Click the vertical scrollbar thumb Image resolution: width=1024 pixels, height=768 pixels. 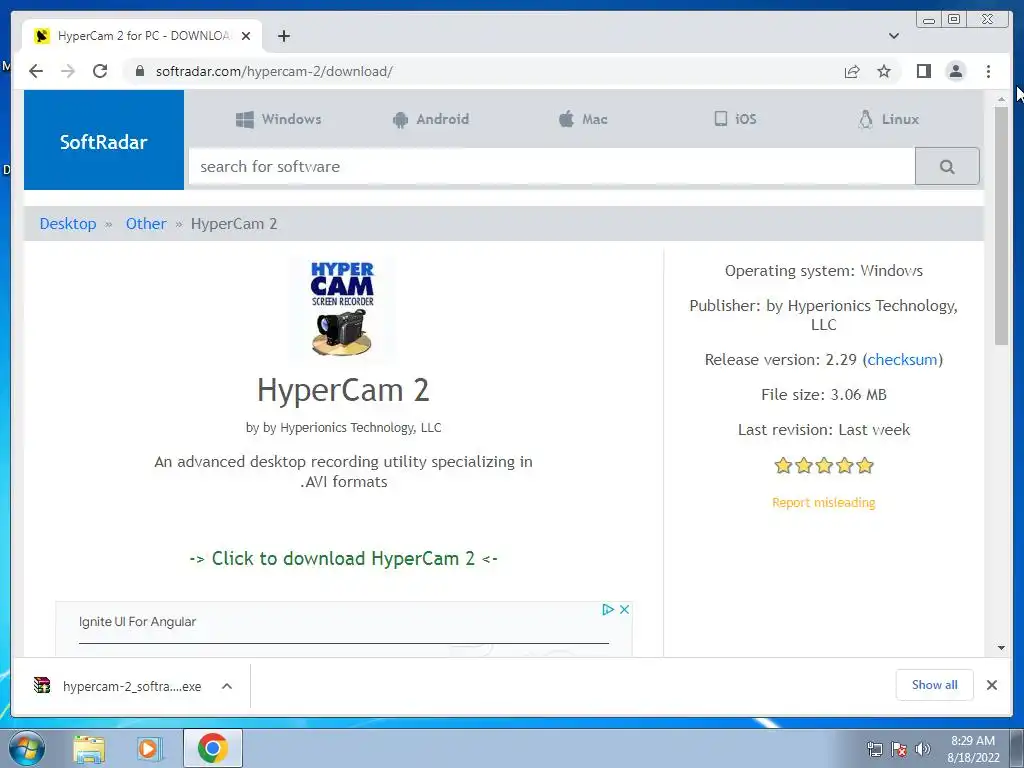coord(1001,225)
